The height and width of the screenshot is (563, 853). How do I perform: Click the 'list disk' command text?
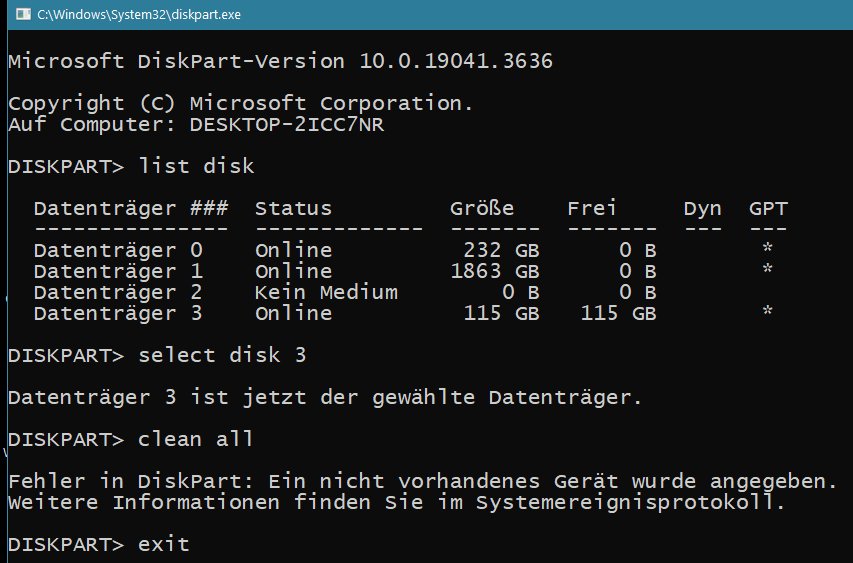tap(196, 166)
